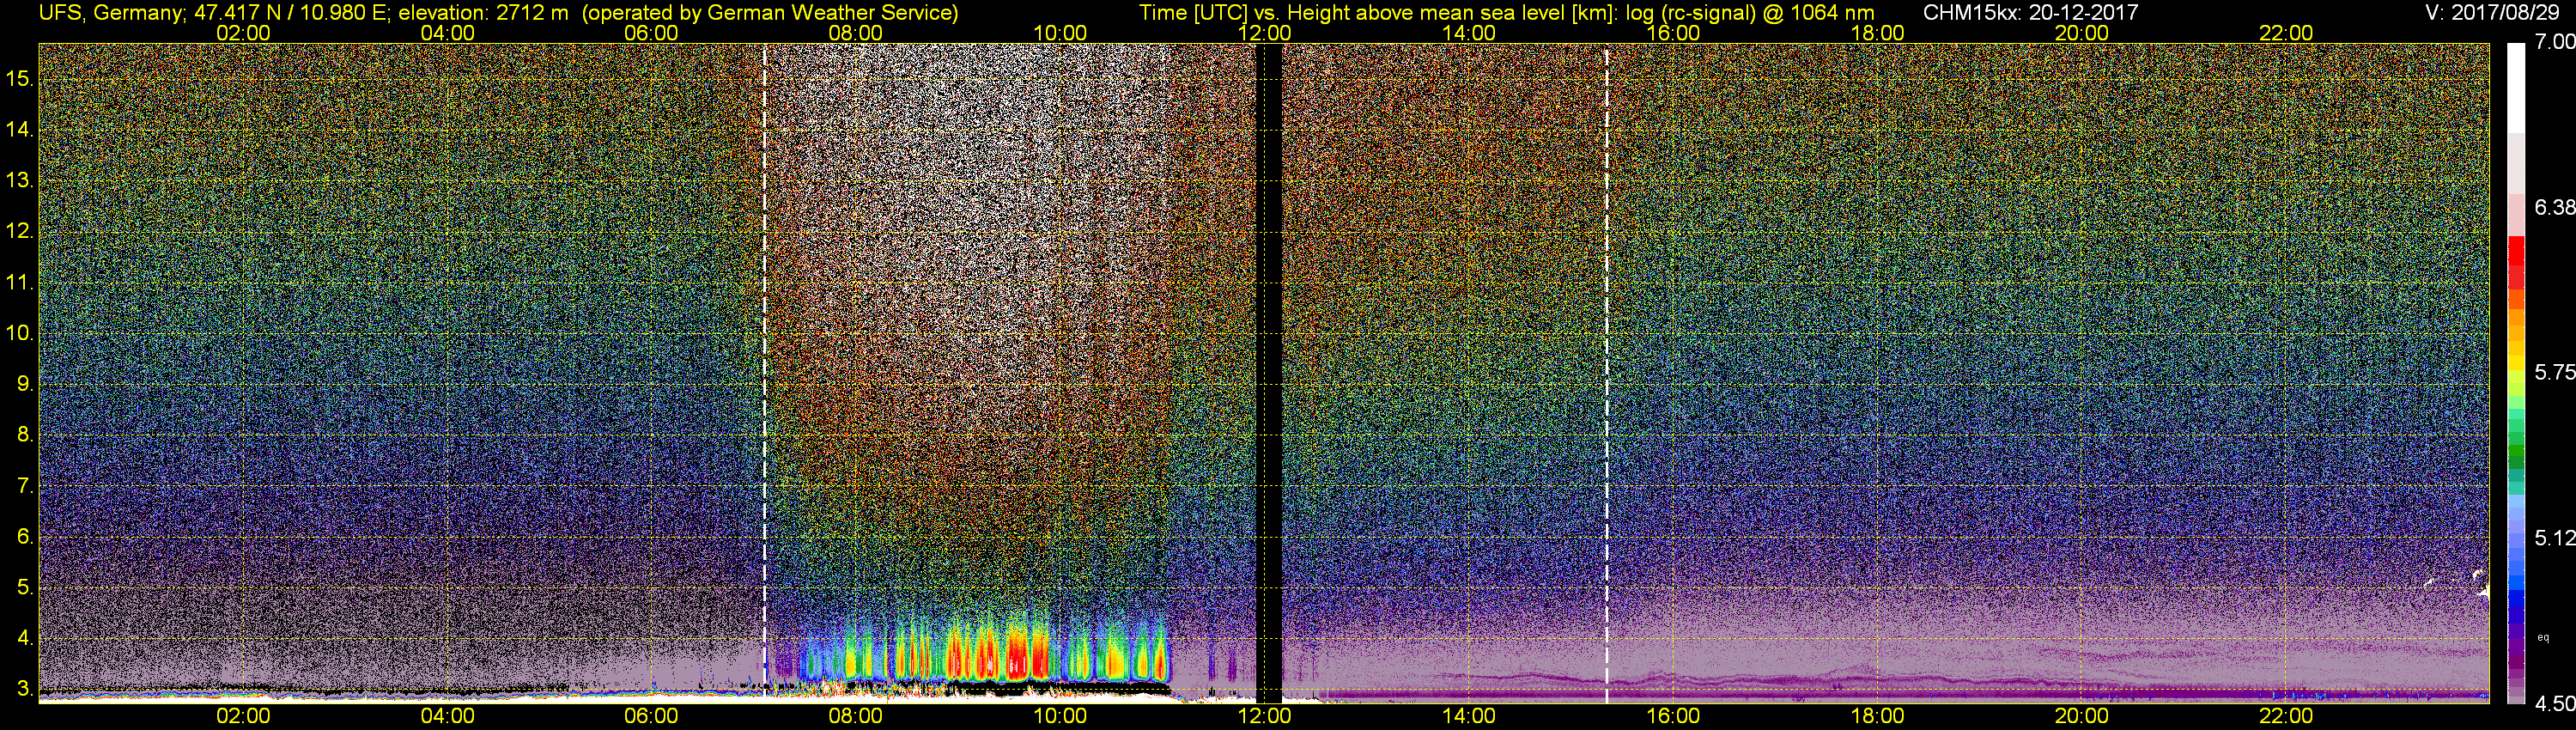Click the '16:00' label on bottom time axis

[1673, 716]
